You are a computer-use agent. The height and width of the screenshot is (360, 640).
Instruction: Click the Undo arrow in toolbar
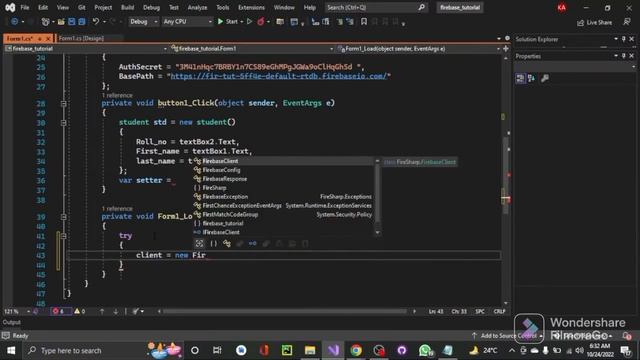[x=96, y=22]
